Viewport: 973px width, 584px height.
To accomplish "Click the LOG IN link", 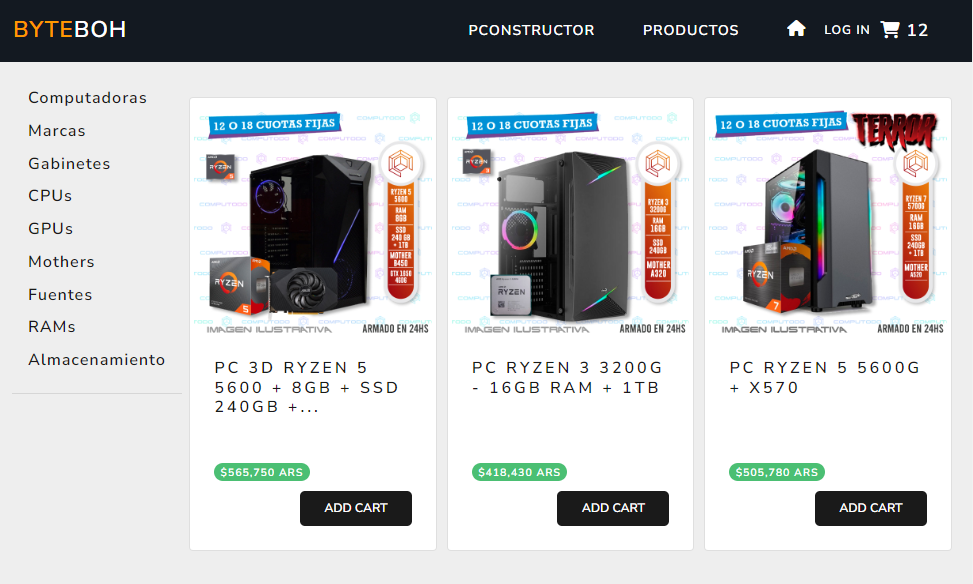I will point(846,30).
